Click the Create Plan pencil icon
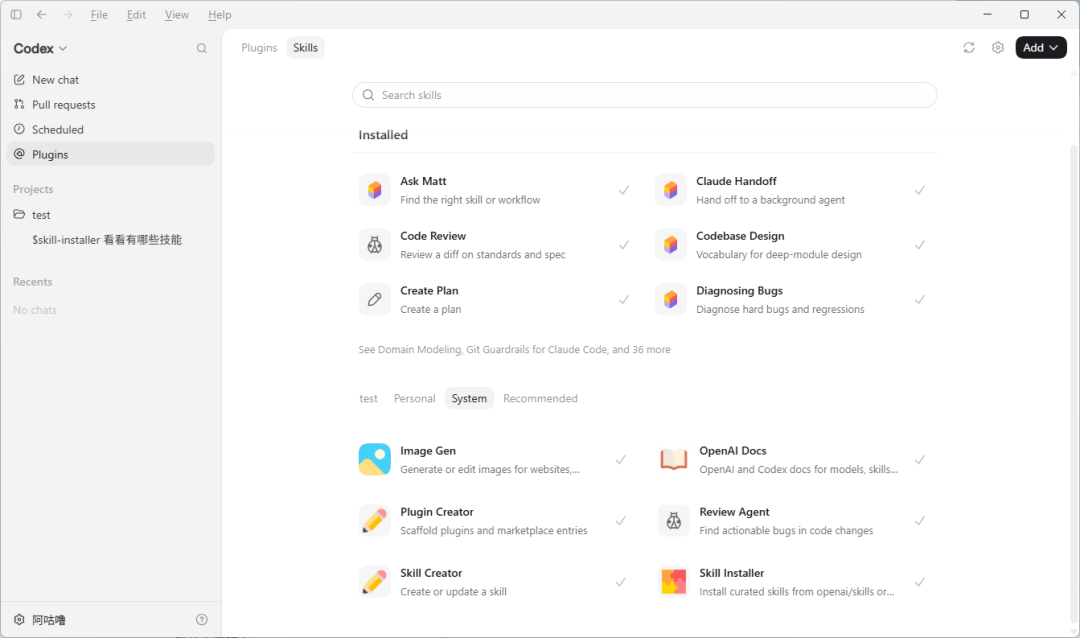This screenshot has height=638, width=1080. click(375, 300)
